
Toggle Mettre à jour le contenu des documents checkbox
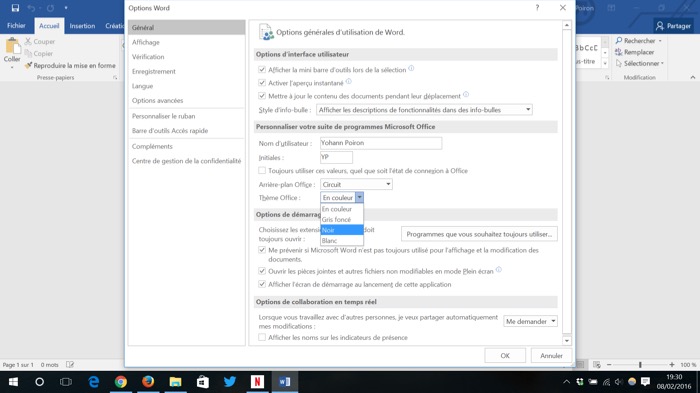point(262,96)
